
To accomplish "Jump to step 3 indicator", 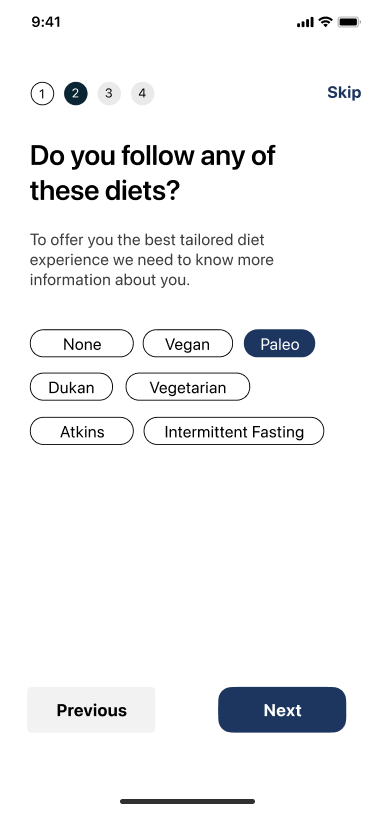I will [109, 94].
